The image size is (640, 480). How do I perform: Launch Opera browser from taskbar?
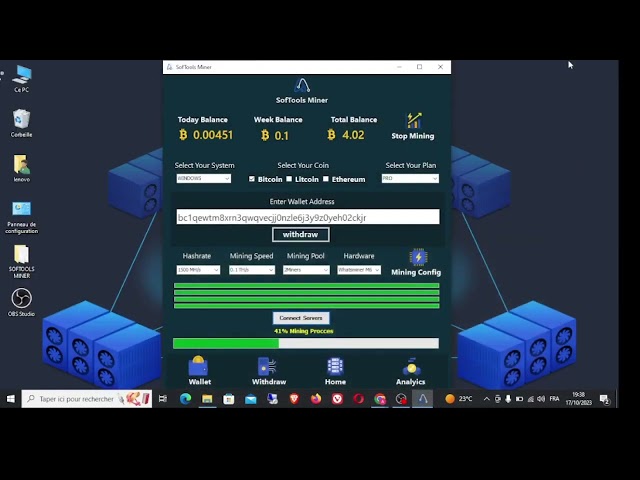pos(358,399)
